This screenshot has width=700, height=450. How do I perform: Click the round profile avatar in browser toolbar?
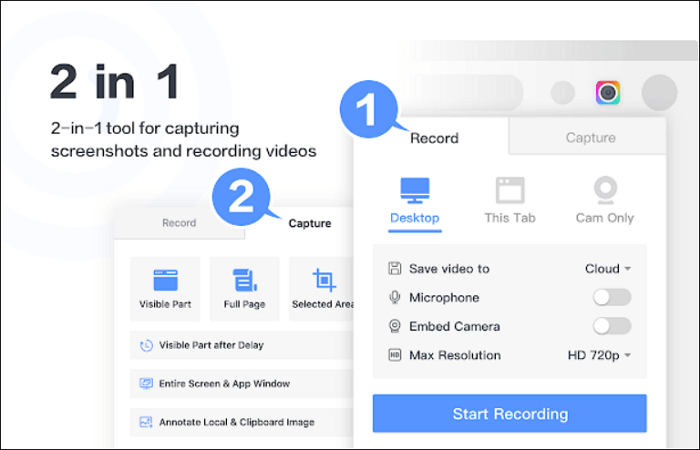point(659,93)
